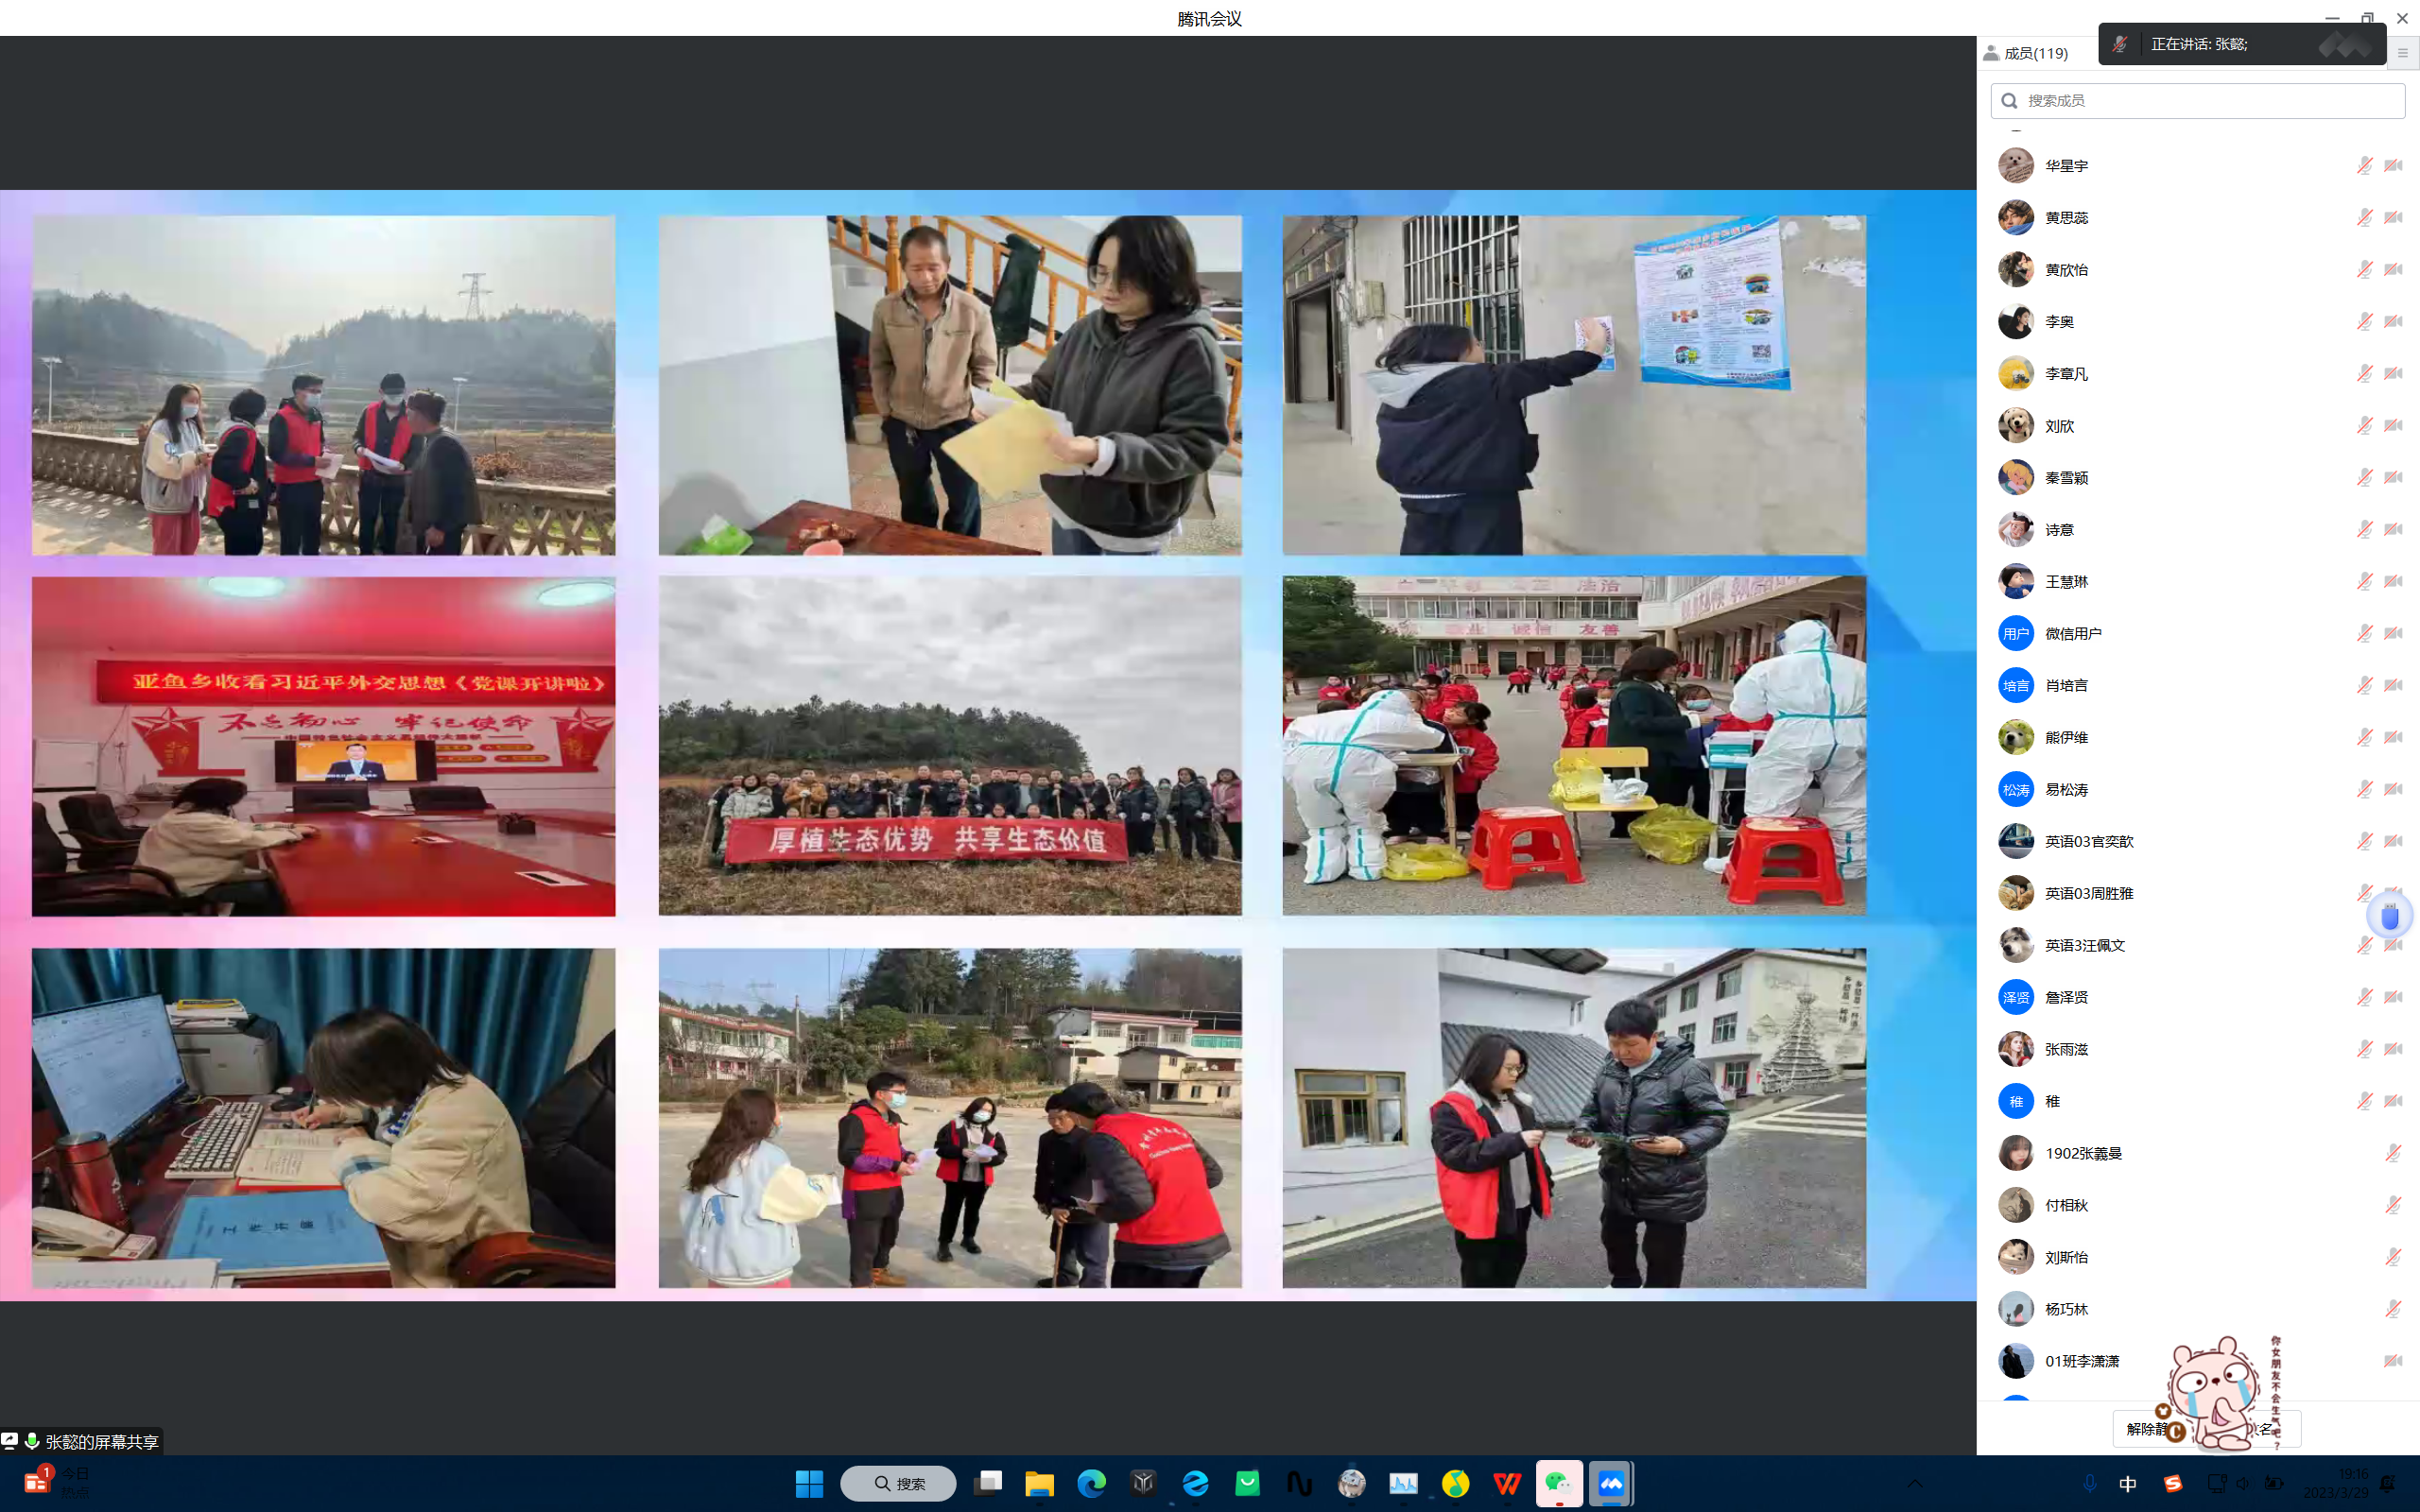Expand the system tray hidden icons chevron
The width and height of the screenshot is (2420, 1512).
(x=1914, y=1483)
